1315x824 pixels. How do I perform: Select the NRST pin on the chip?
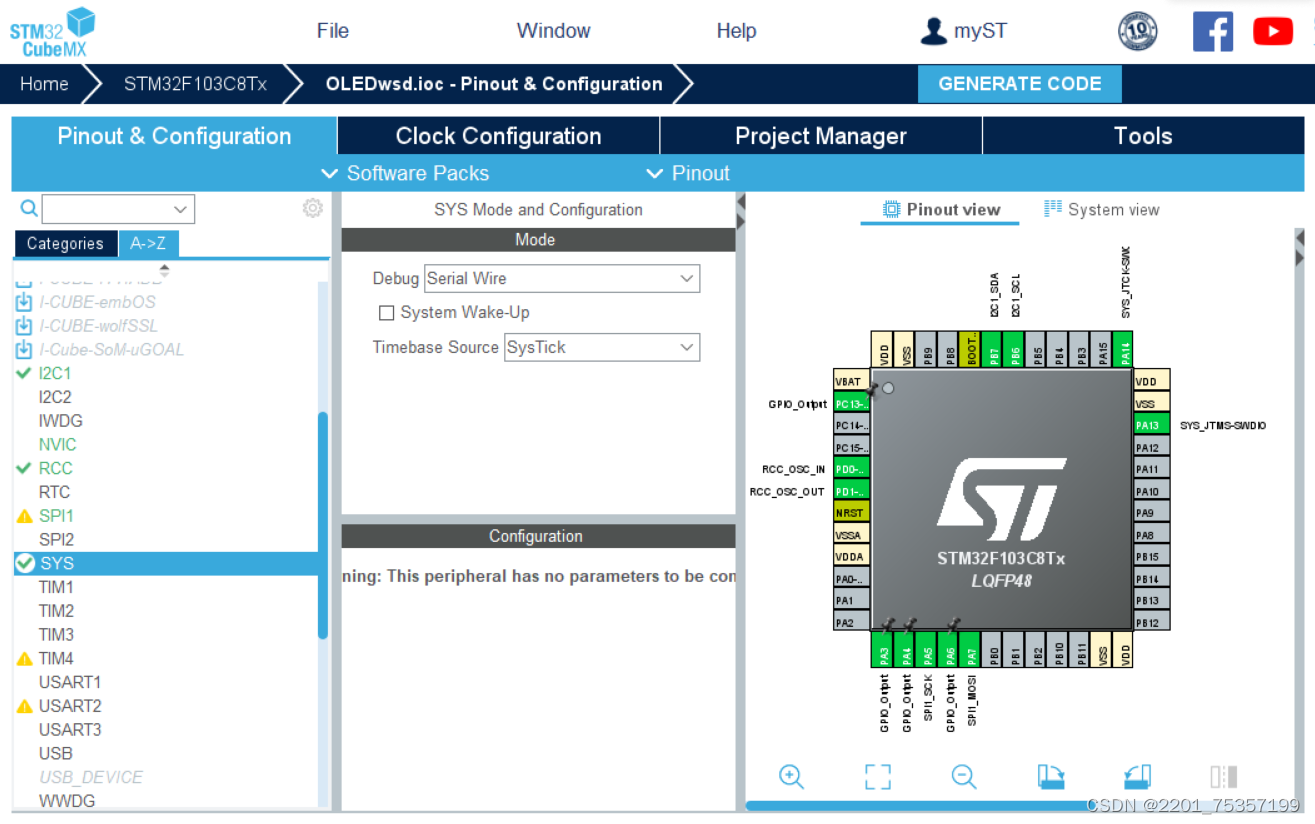(852, 512)
